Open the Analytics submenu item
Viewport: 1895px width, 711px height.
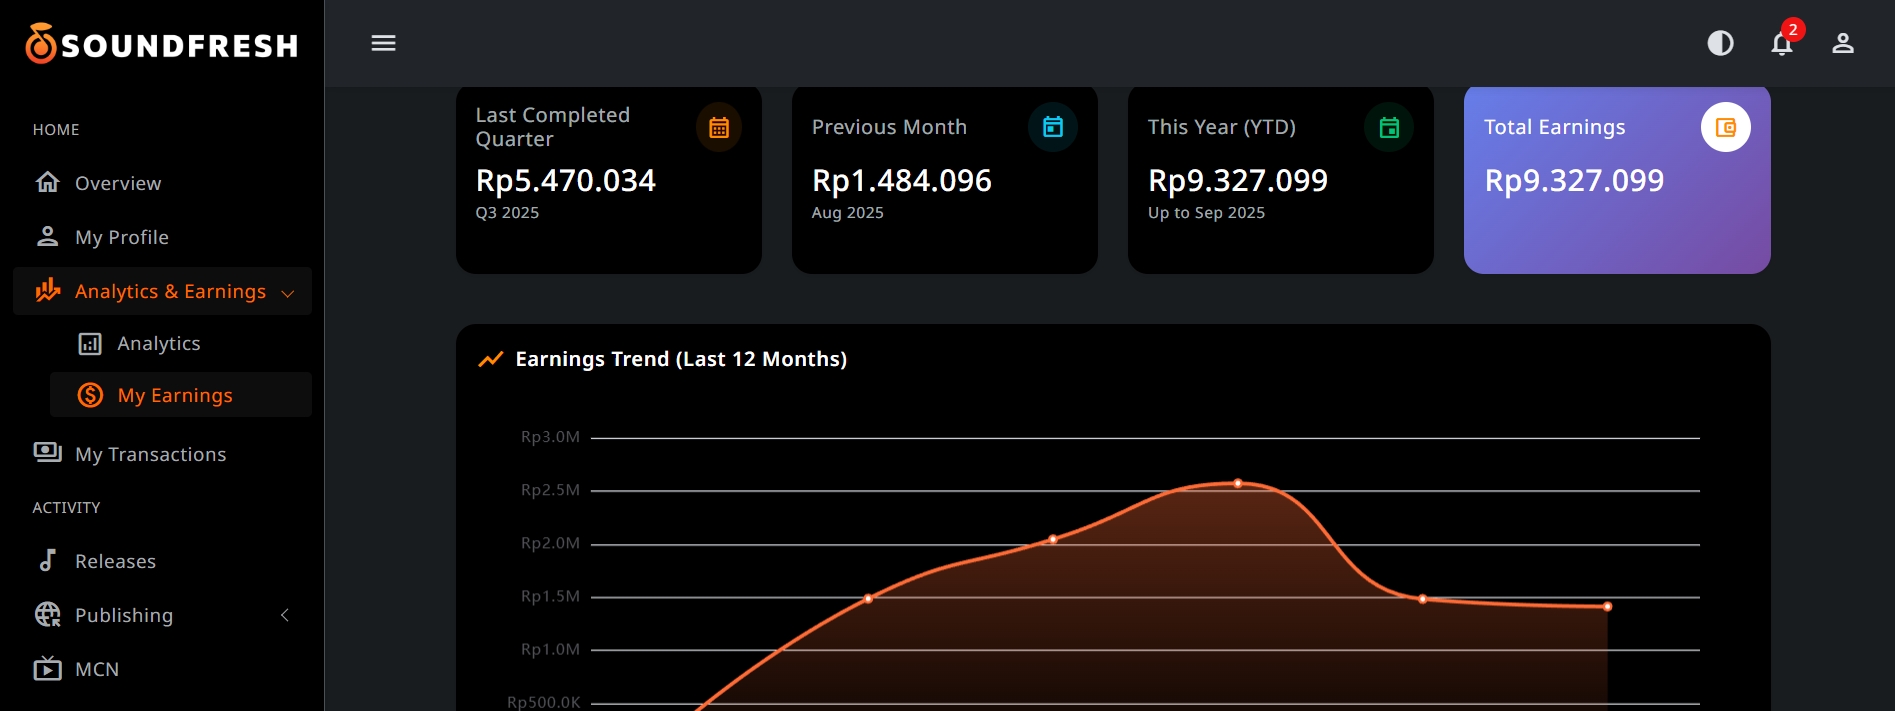(158, 343)
